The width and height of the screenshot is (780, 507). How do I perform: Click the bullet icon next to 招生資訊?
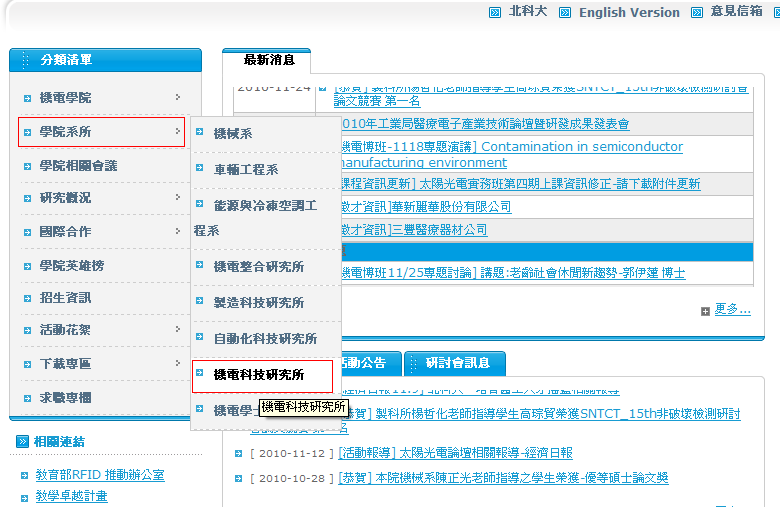pyautogui.click(x=27, y=299)
